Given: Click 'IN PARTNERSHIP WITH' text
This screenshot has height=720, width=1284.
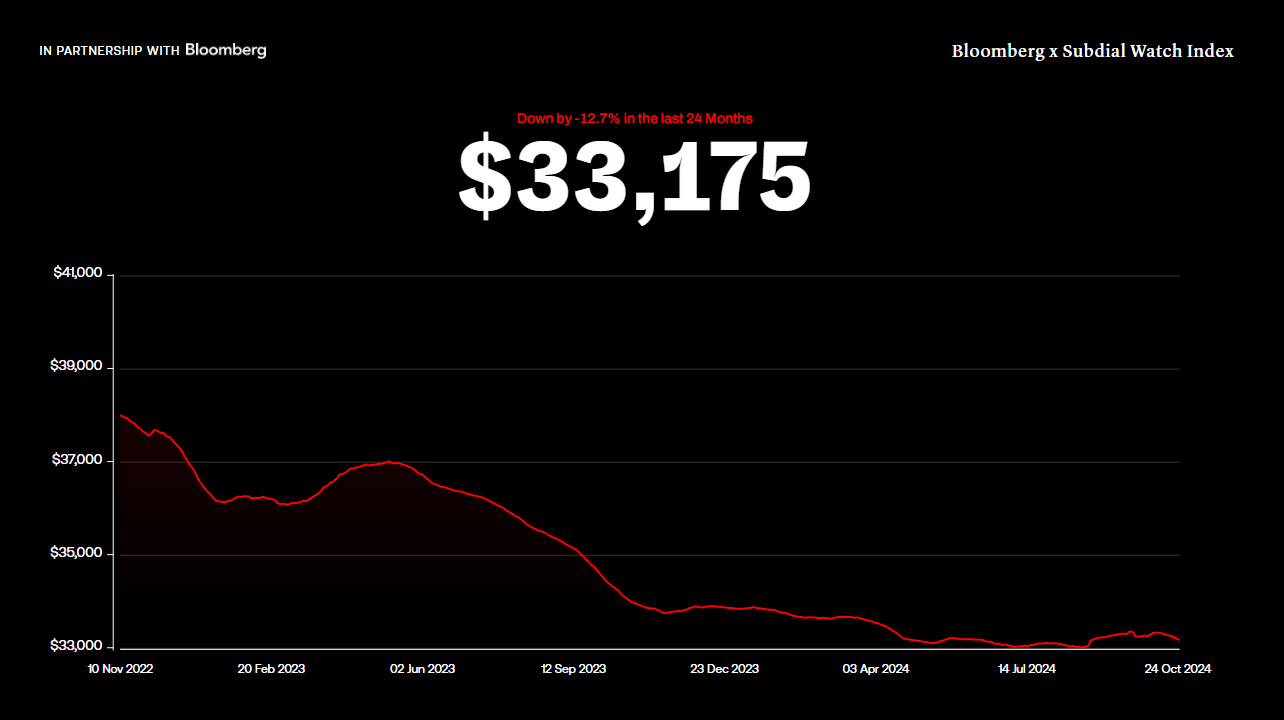Looking at the screenshot, I should [x=110, y=50].
